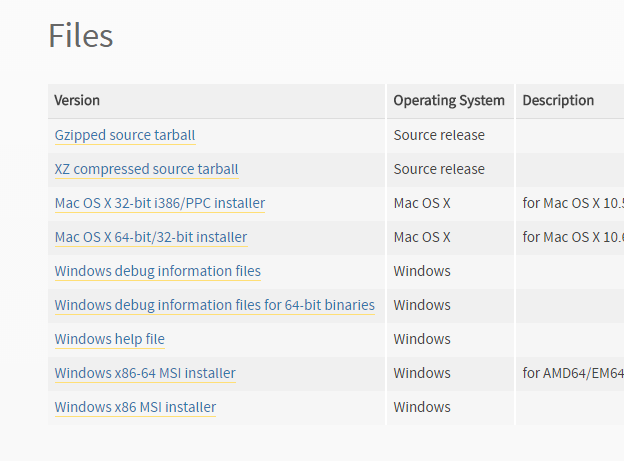Open debug information files for 64-bit binaries
This screenshot has width=624, height=461.
(215, 305)
